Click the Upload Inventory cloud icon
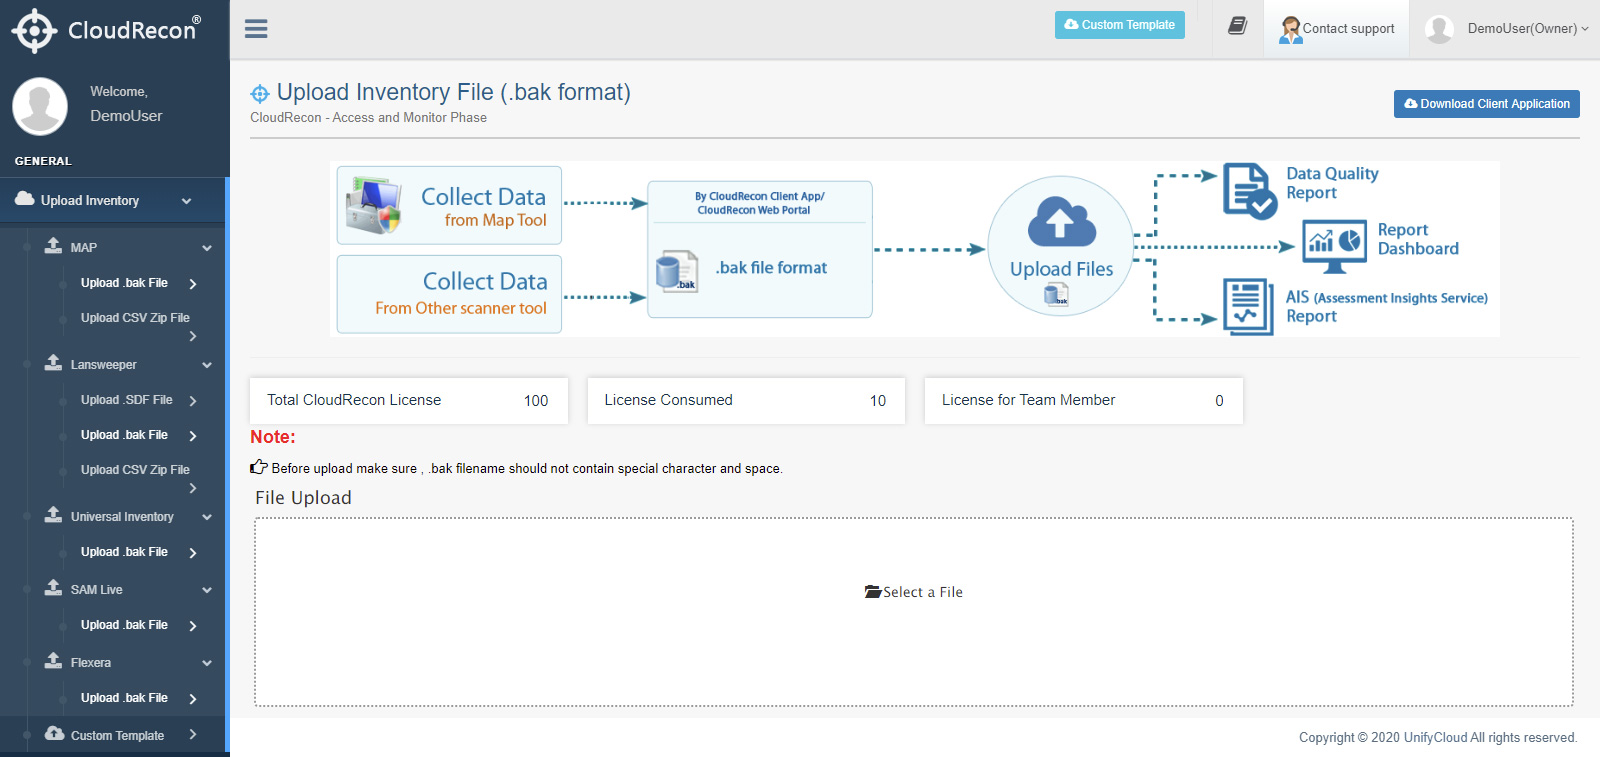 [25, 199]
